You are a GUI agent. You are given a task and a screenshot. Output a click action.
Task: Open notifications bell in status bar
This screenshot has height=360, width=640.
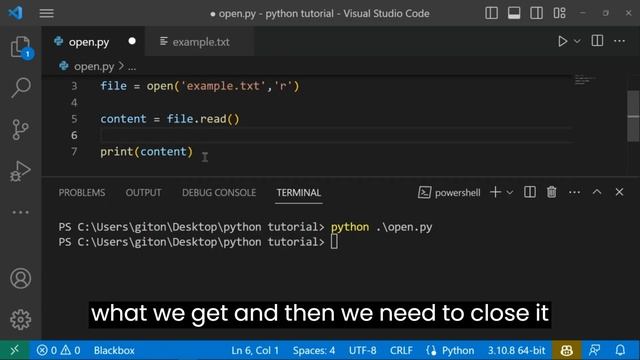pos(620,350)
